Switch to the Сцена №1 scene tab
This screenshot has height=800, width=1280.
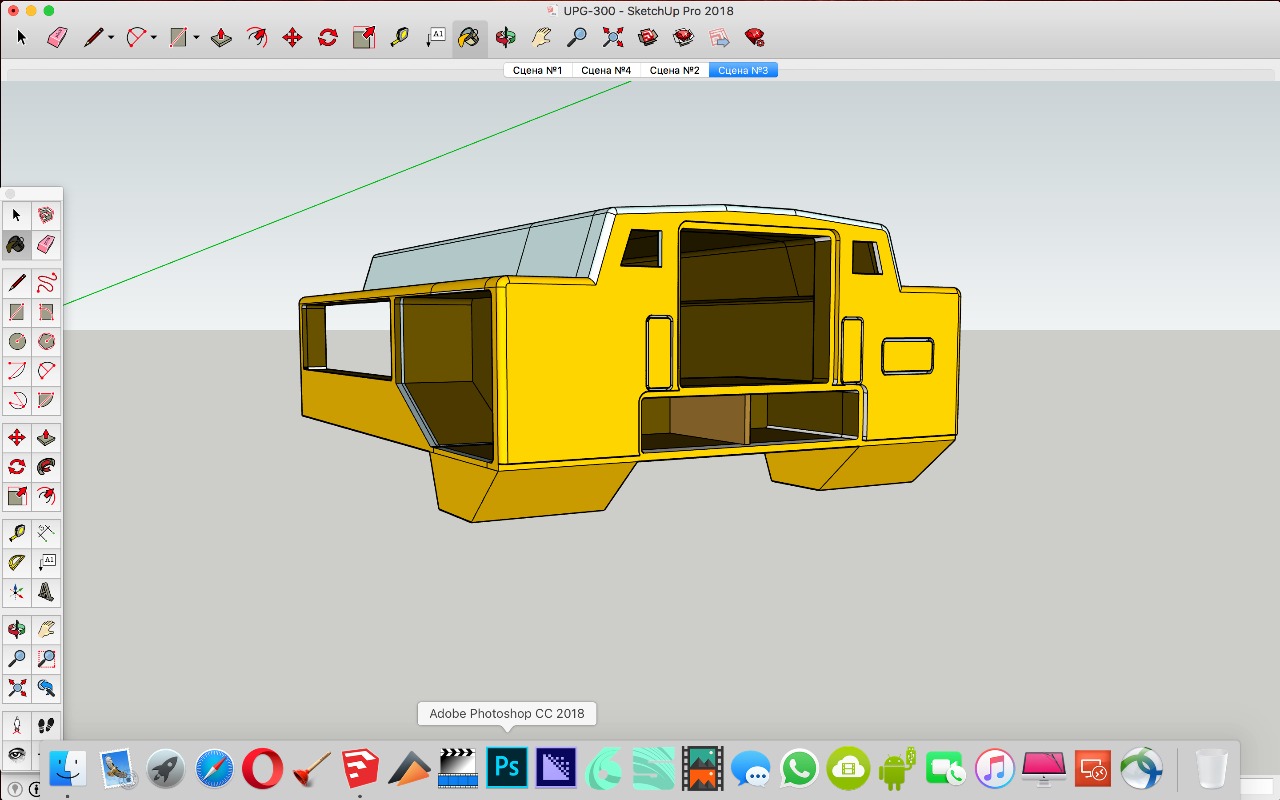[x=537, y=70]
